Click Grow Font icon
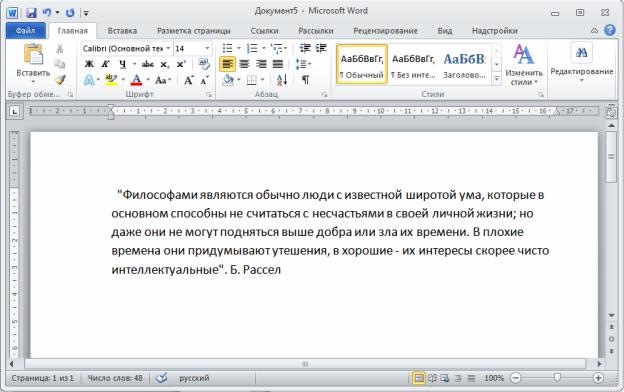 (189, 80)
